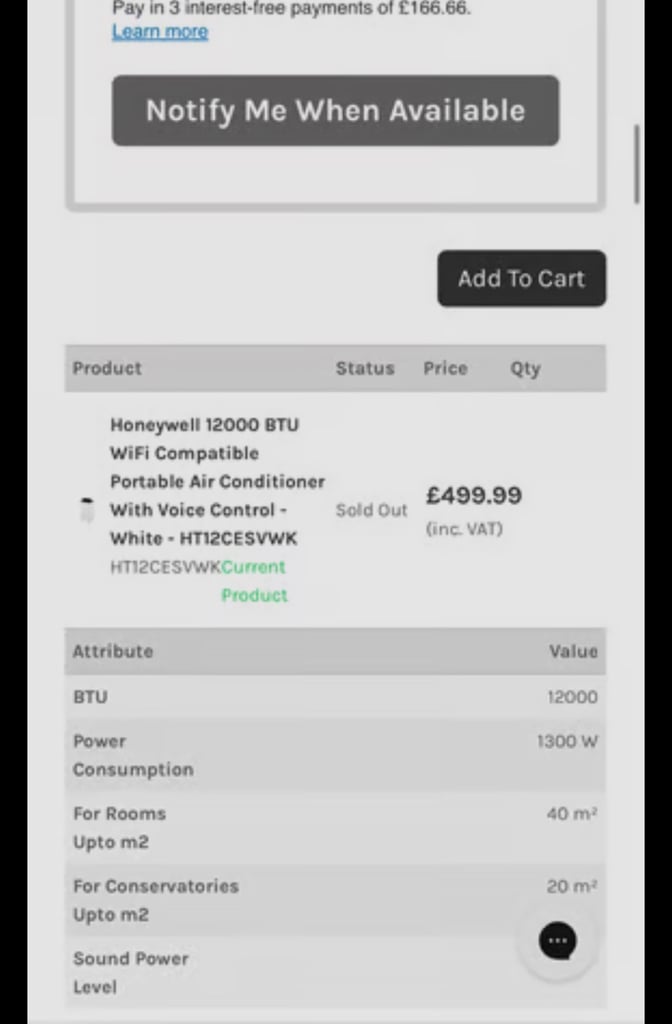Select the Sound Power Level row
The width and height of the screenshot is (672, 1024).
(335, 972)
